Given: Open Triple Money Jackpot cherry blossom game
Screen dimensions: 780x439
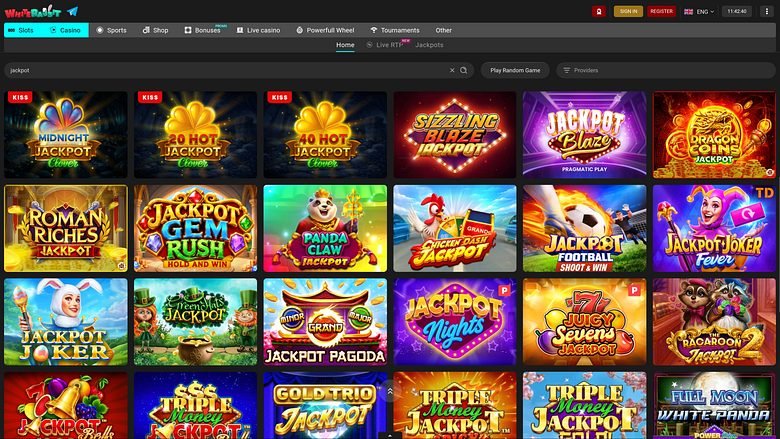Looking at the screenshot, I should coord(585,406).
